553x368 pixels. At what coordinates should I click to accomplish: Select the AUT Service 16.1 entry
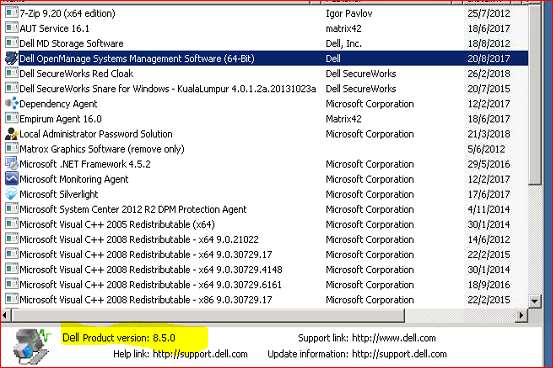55,29
